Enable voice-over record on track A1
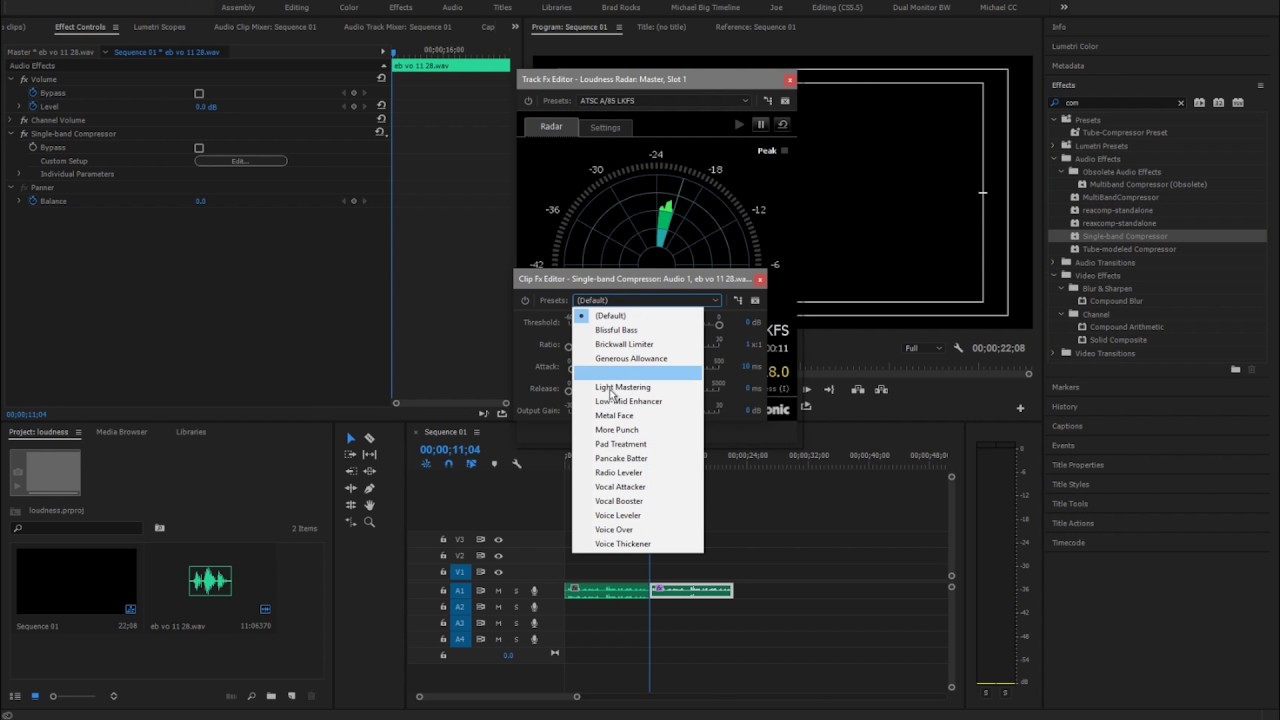This screenshot has width=1280, height=720. tap(534, 591)
